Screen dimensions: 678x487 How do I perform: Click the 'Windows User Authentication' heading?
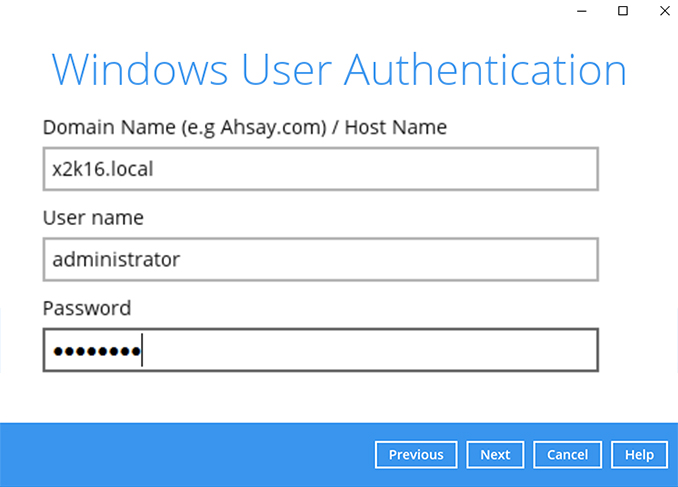point(339,70)
